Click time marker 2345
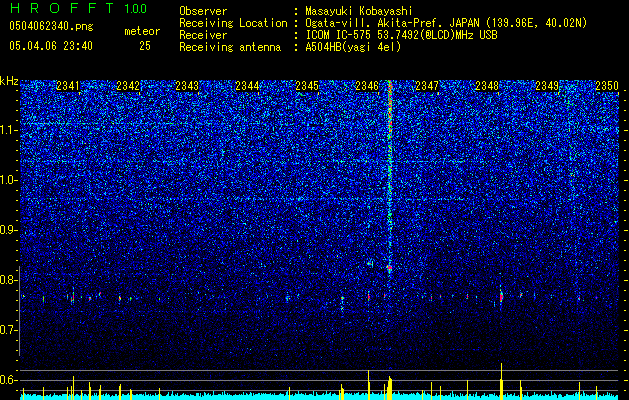629x400 pixels. pyautogui.click(x=307, y=86)
